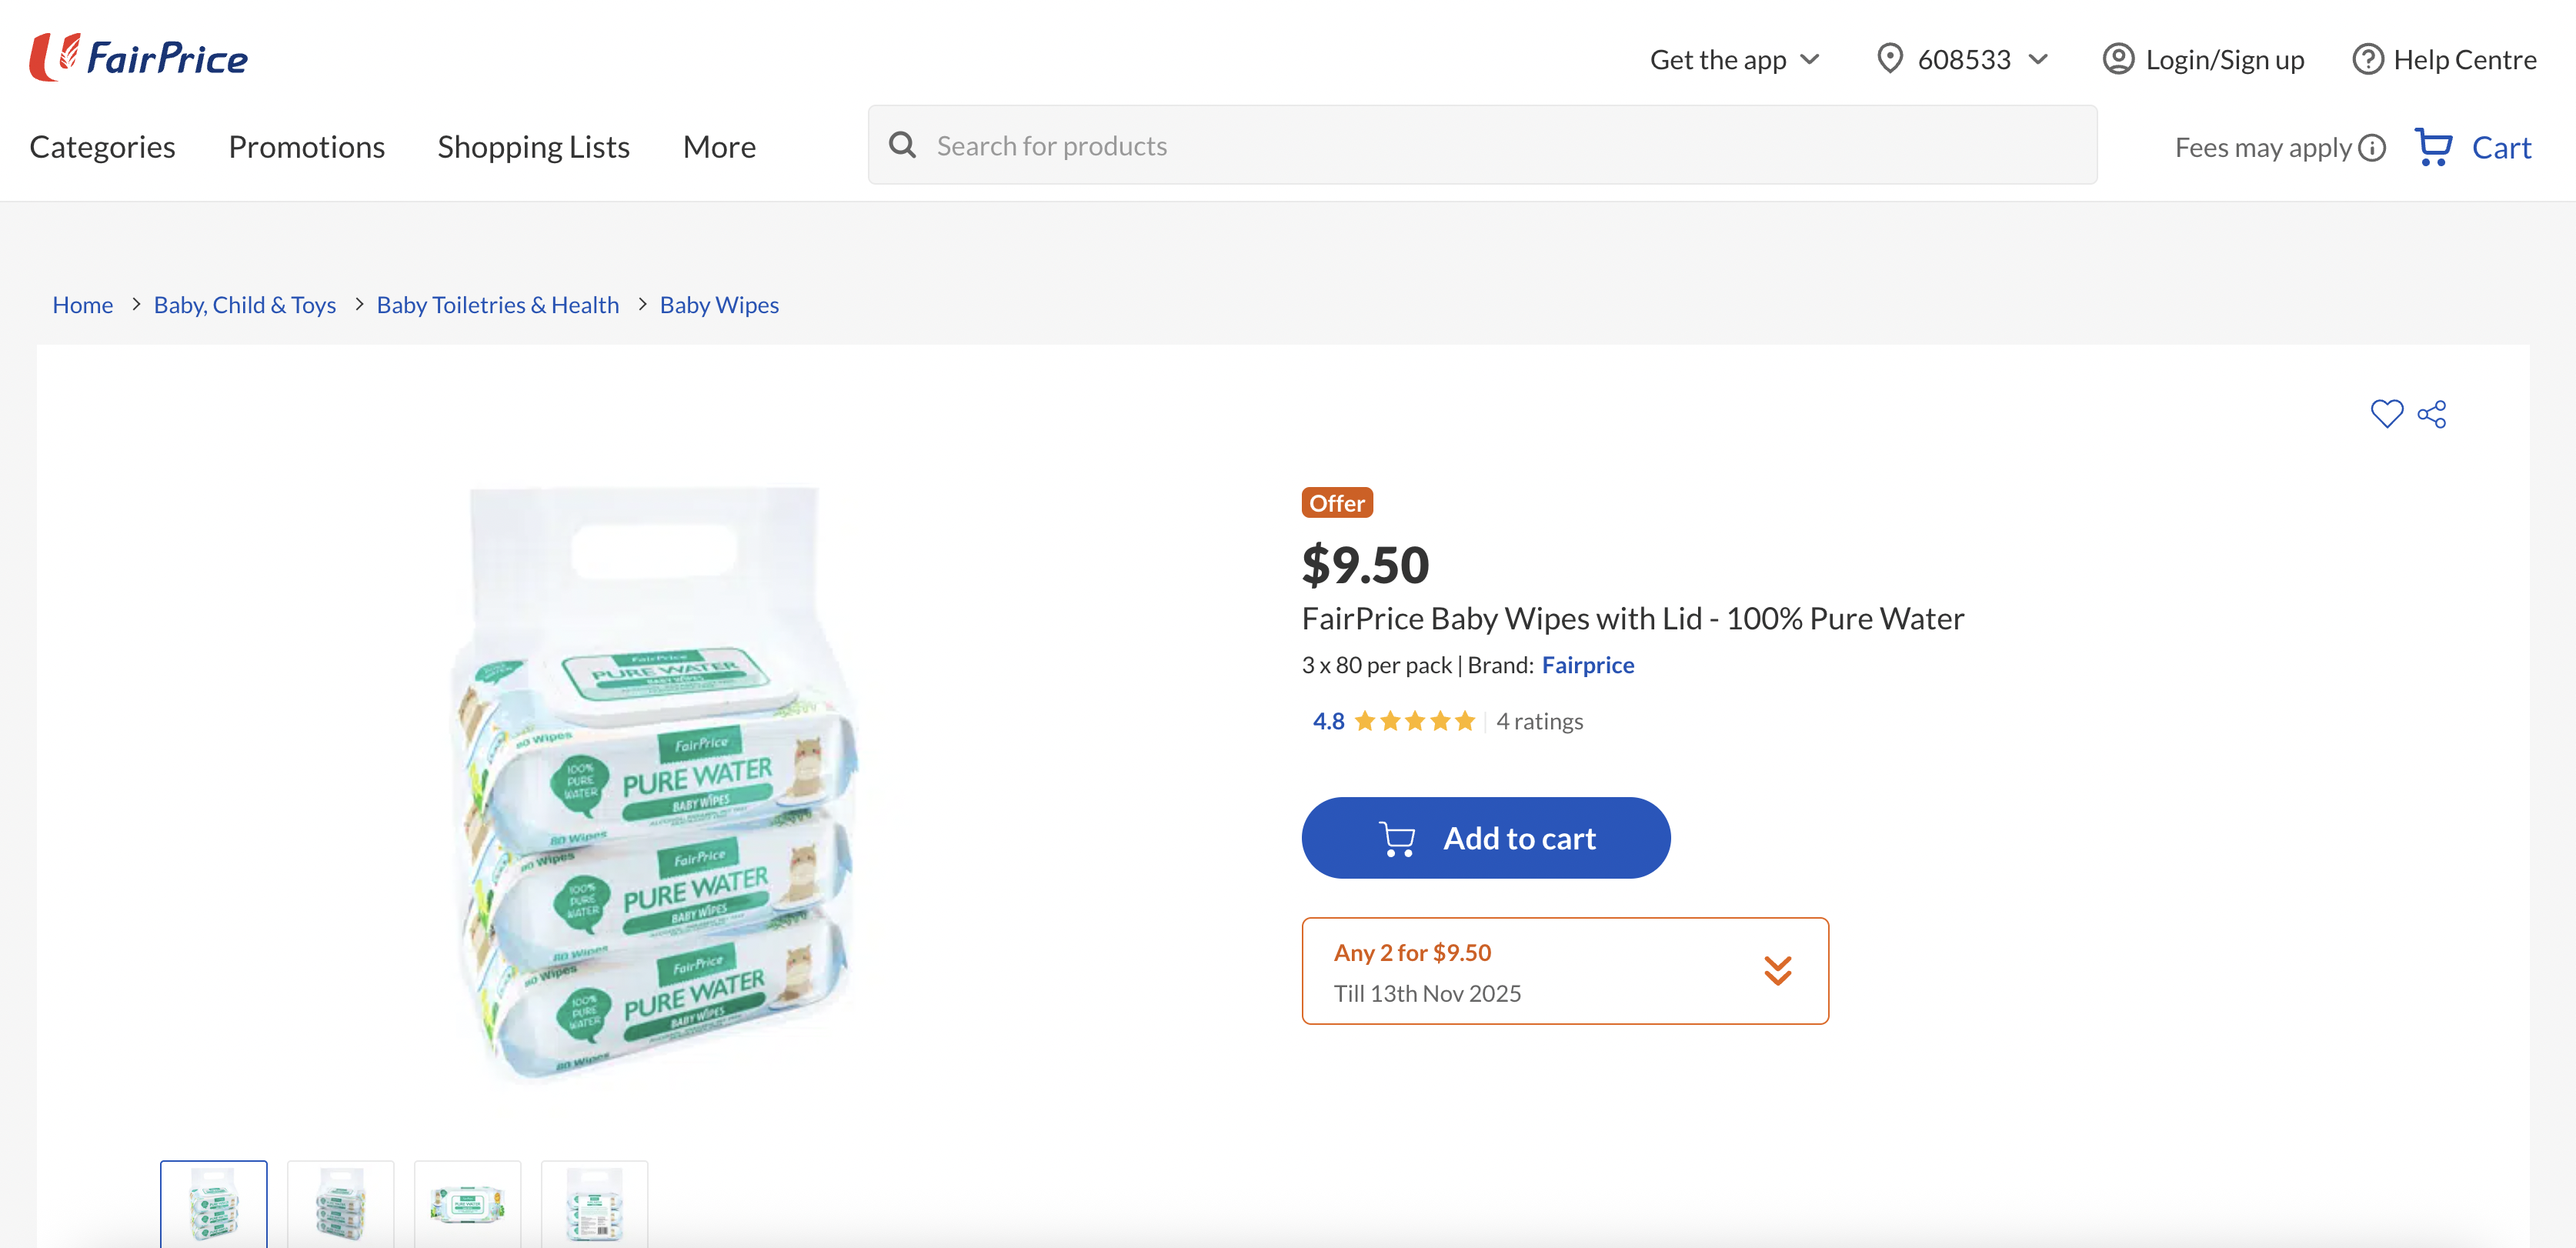Click the location pin icon
2576x1248 pixels.
coord(1890,59)
